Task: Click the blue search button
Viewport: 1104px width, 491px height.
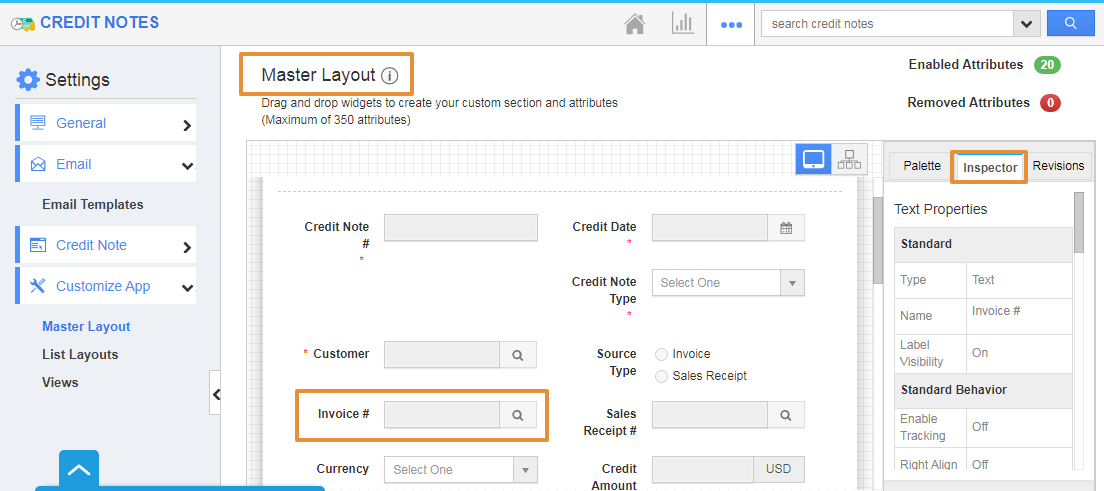Action: 1070,23
